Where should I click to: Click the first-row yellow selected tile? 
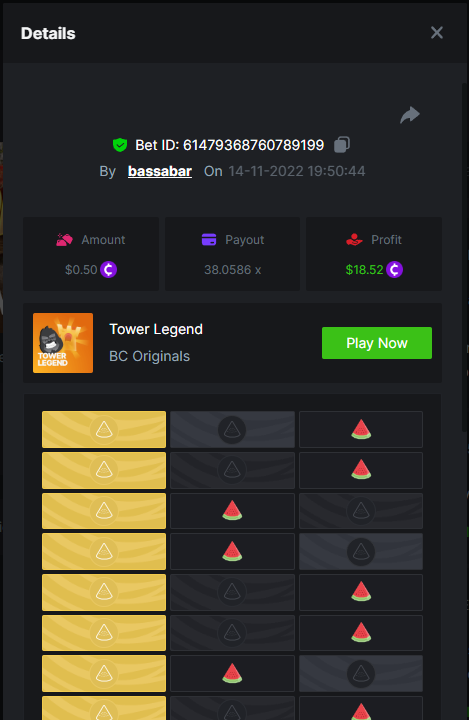pos(104,429)
